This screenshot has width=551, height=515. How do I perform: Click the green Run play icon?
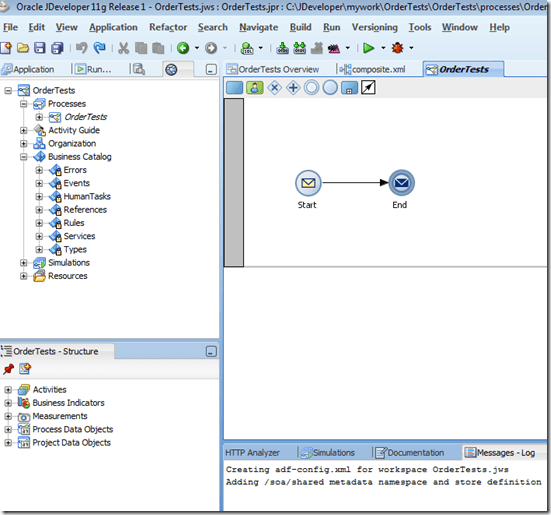[368, 48]
